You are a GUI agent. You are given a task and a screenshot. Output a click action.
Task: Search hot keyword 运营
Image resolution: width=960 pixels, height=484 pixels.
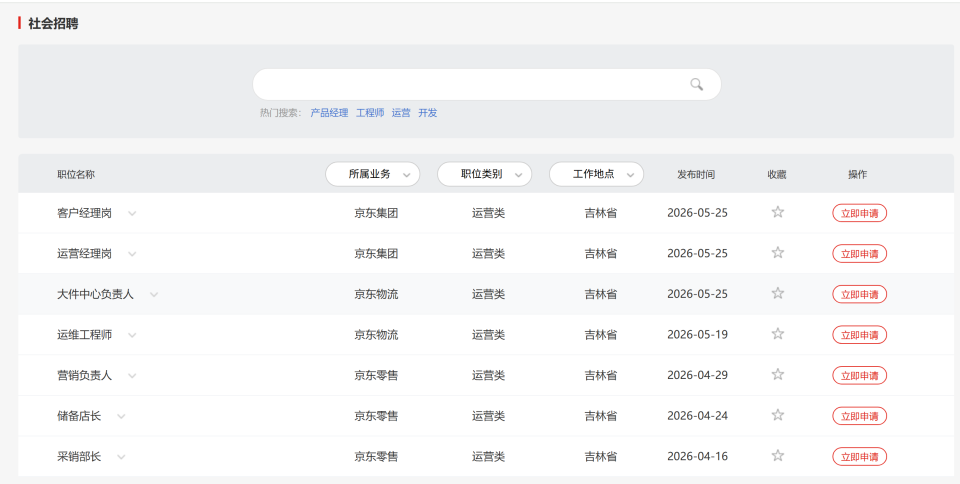tap(401, 113)
